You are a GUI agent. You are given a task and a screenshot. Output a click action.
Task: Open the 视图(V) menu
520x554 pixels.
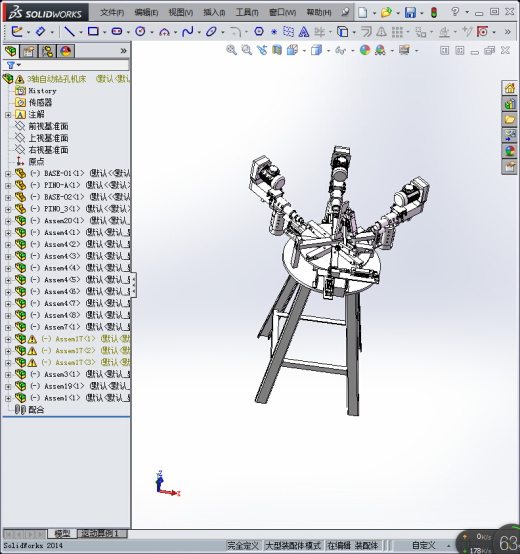pos(181,13)
